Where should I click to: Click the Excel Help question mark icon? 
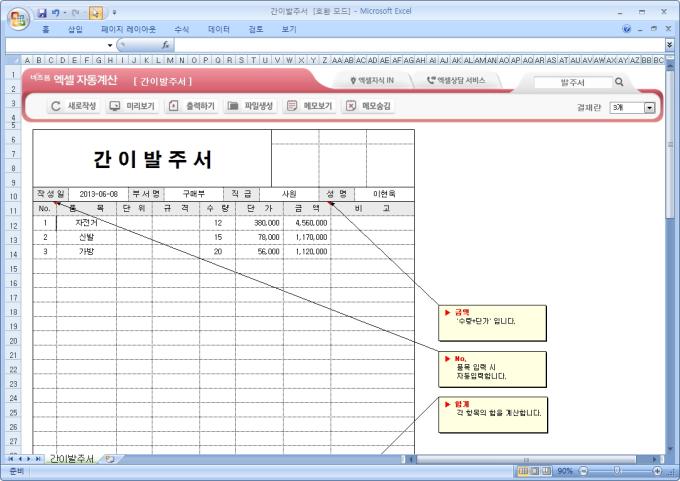coord(627,29)
